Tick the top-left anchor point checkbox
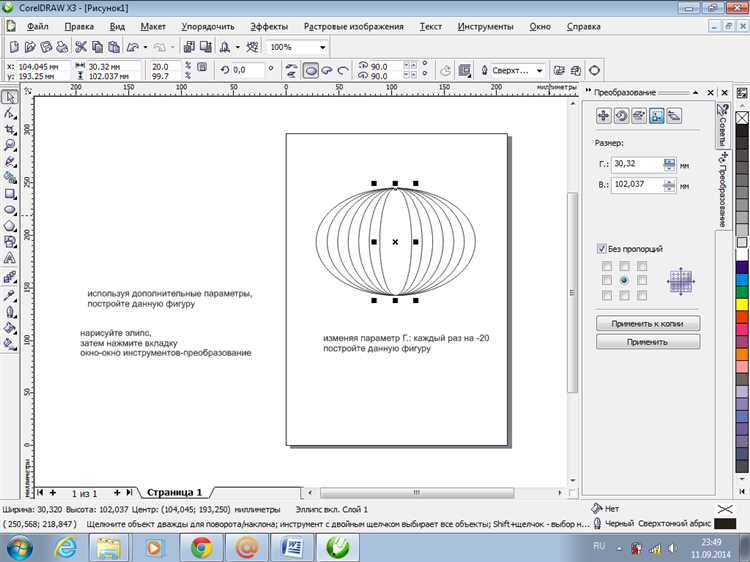750x562 pixels. [x=606, y=266]
